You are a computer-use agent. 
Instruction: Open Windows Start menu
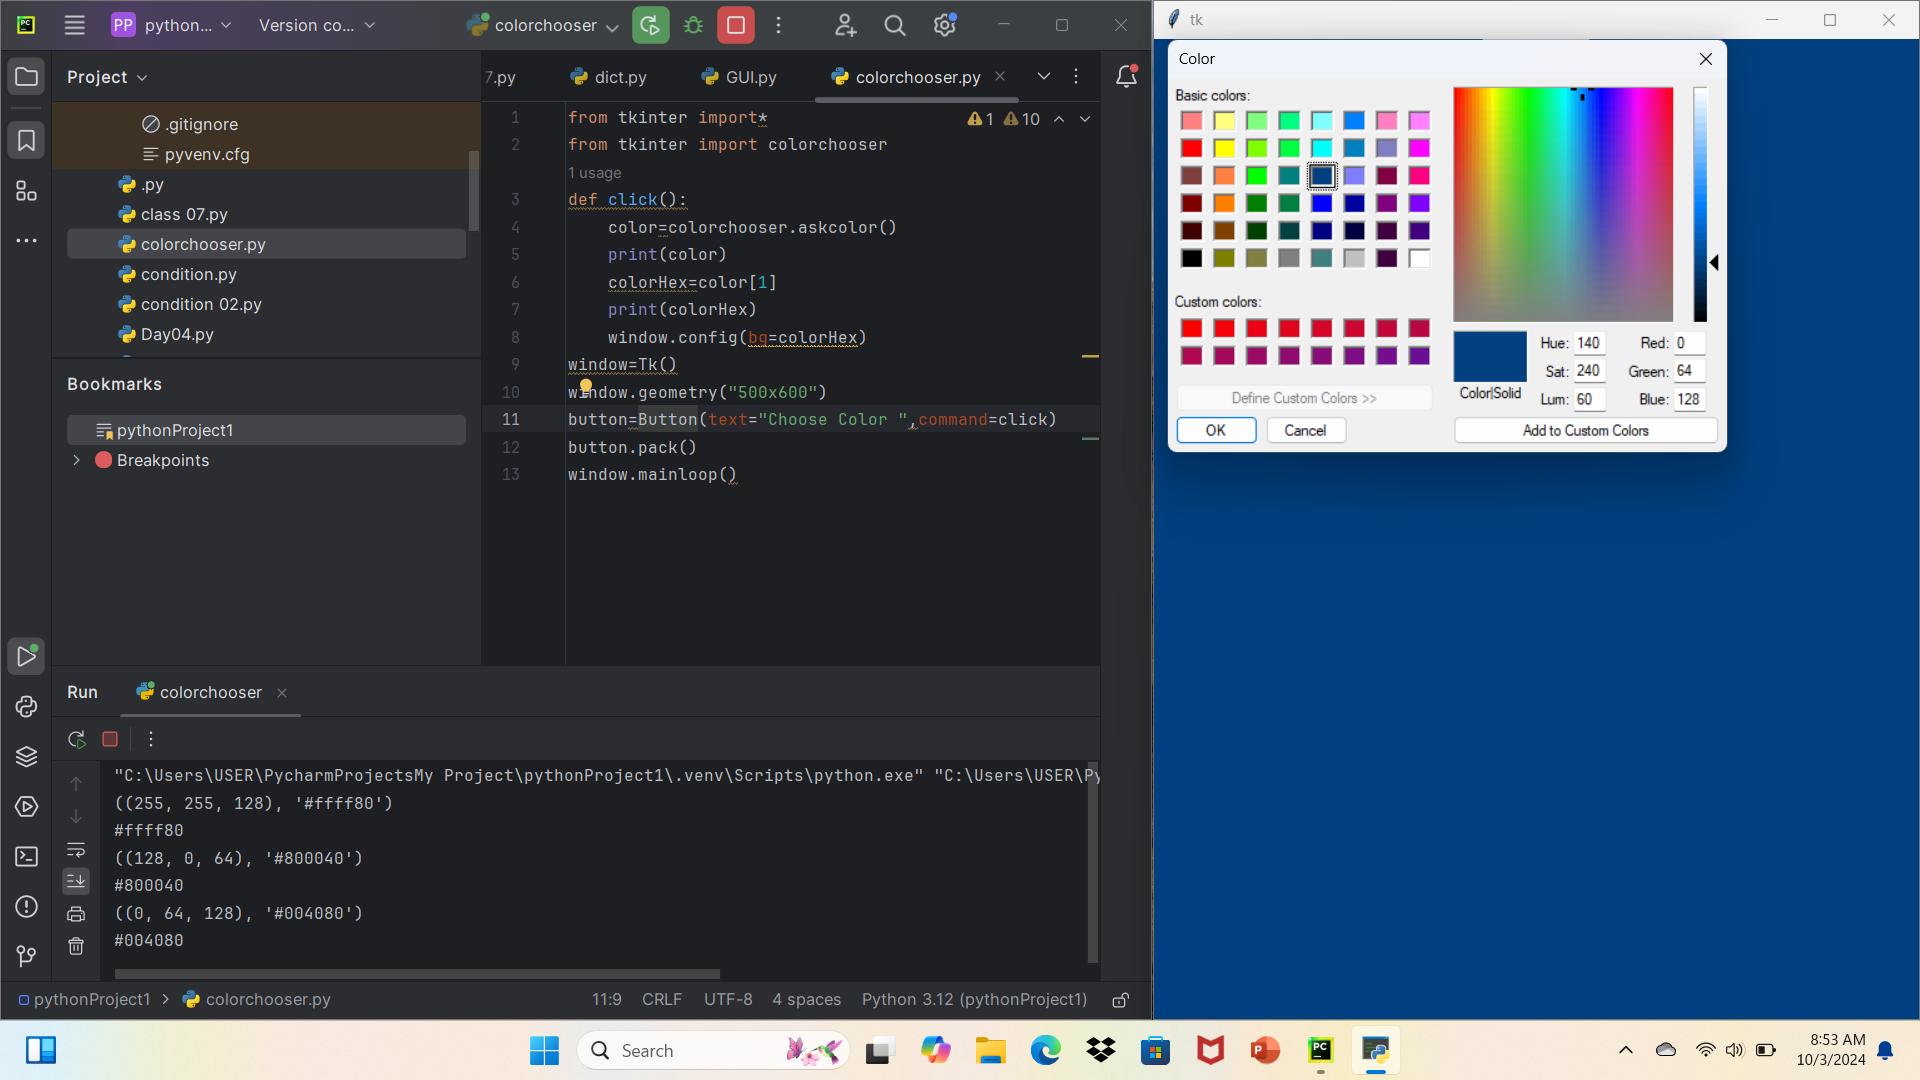[544, 1051]
